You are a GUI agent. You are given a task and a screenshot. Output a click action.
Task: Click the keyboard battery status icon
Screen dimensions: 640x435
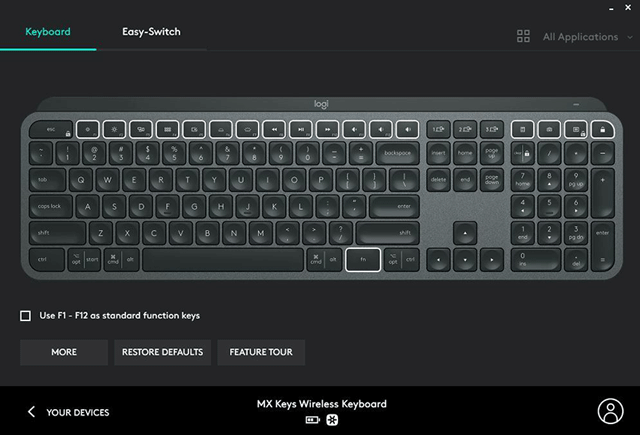[313, 420]
